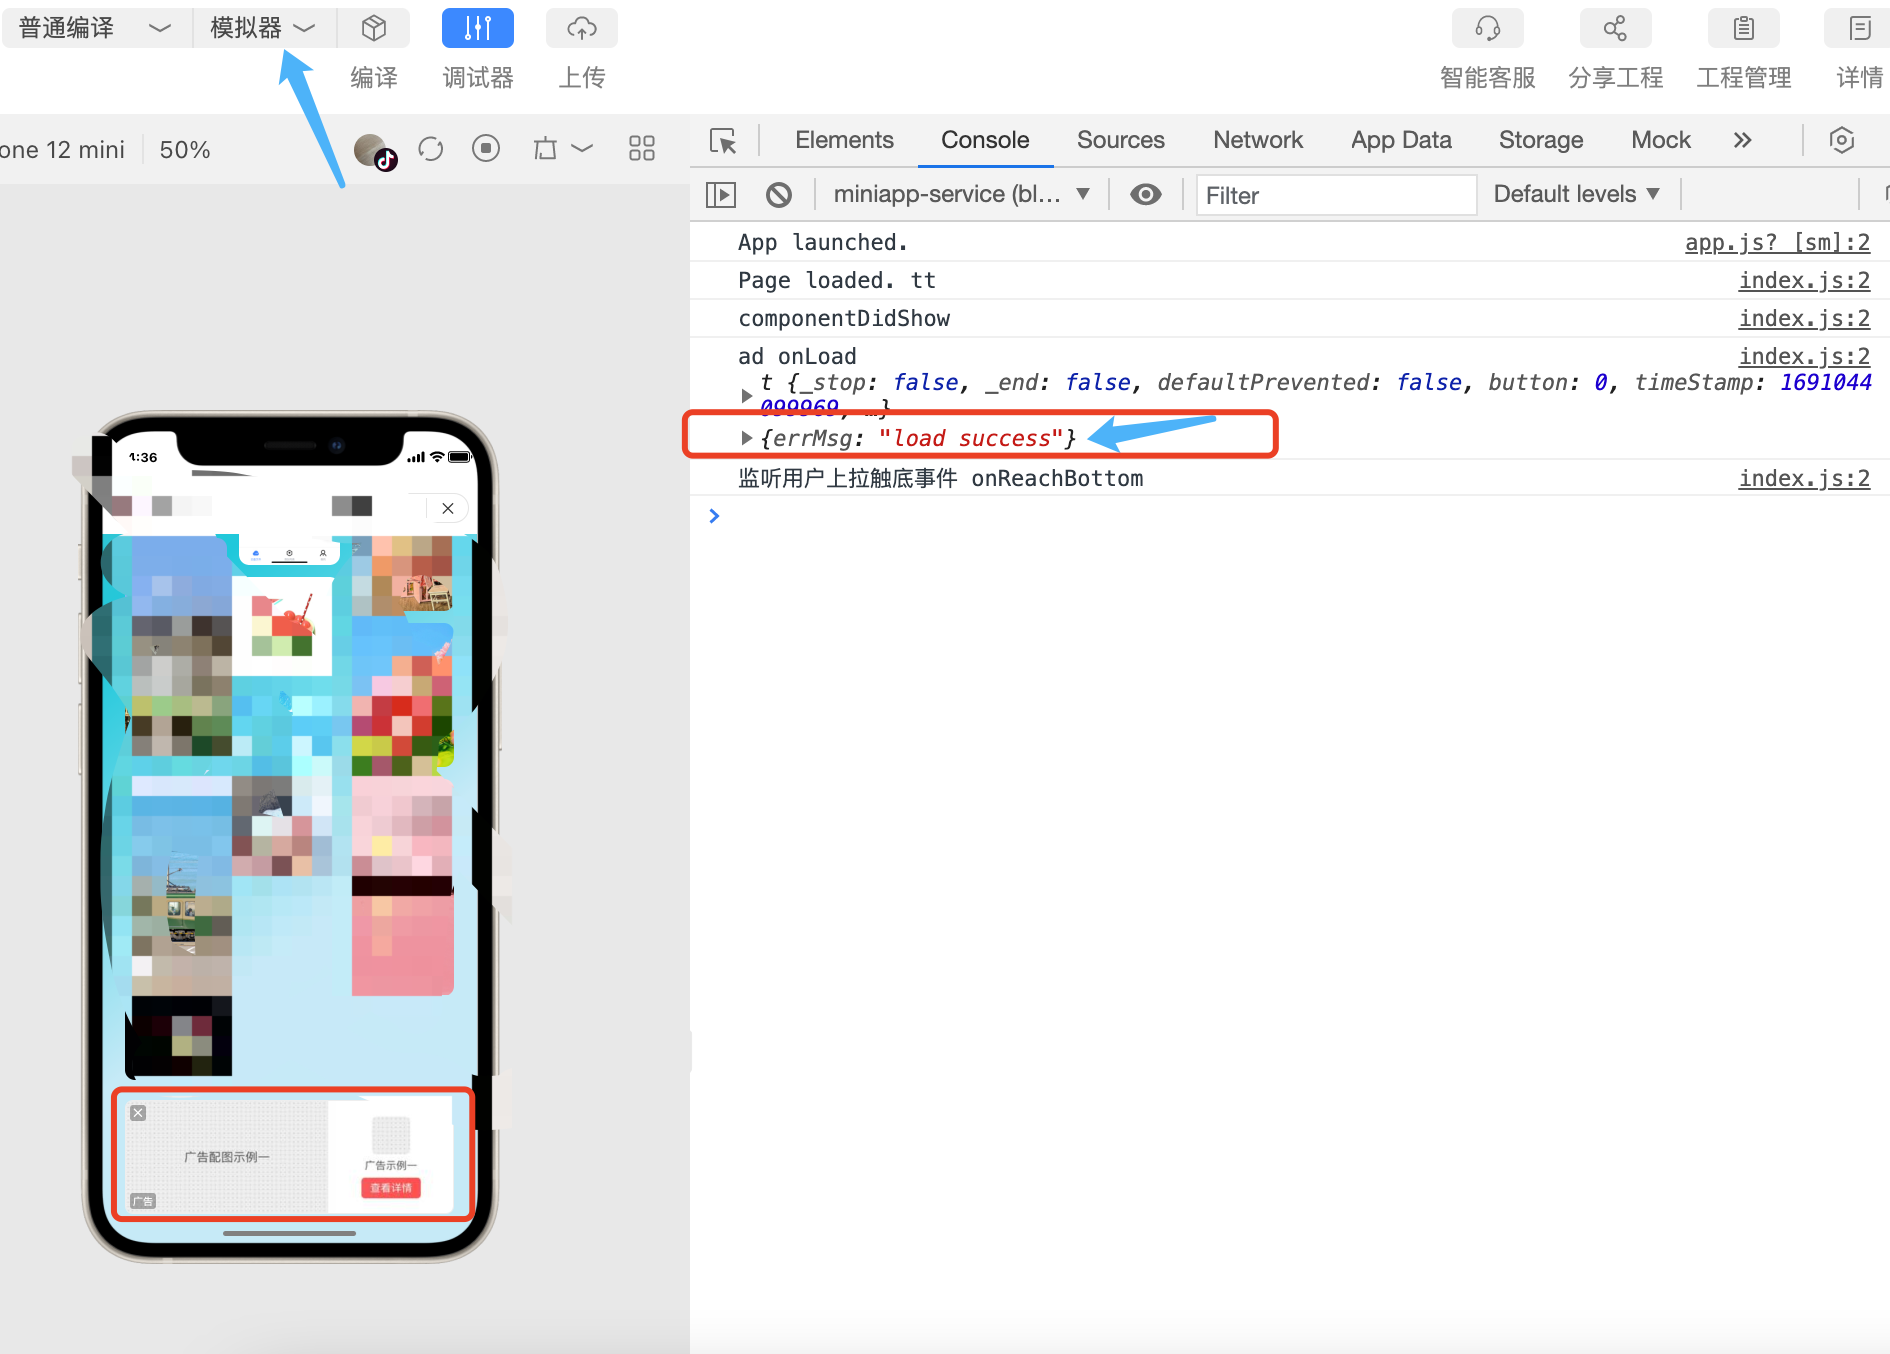Screen dimensions: 1890x1354
Task: Click the console Filter input field
Action: coord(1336,195)
